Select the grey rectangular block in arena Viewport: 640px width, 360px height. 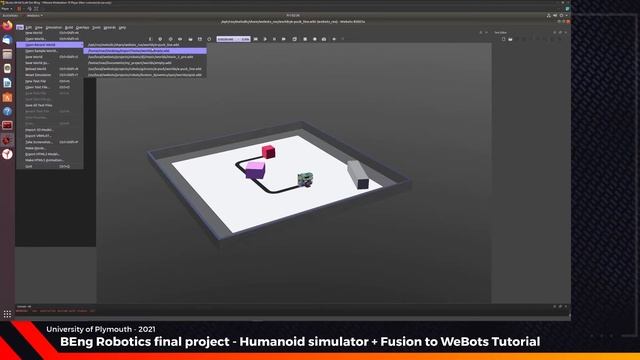point(358,174)
